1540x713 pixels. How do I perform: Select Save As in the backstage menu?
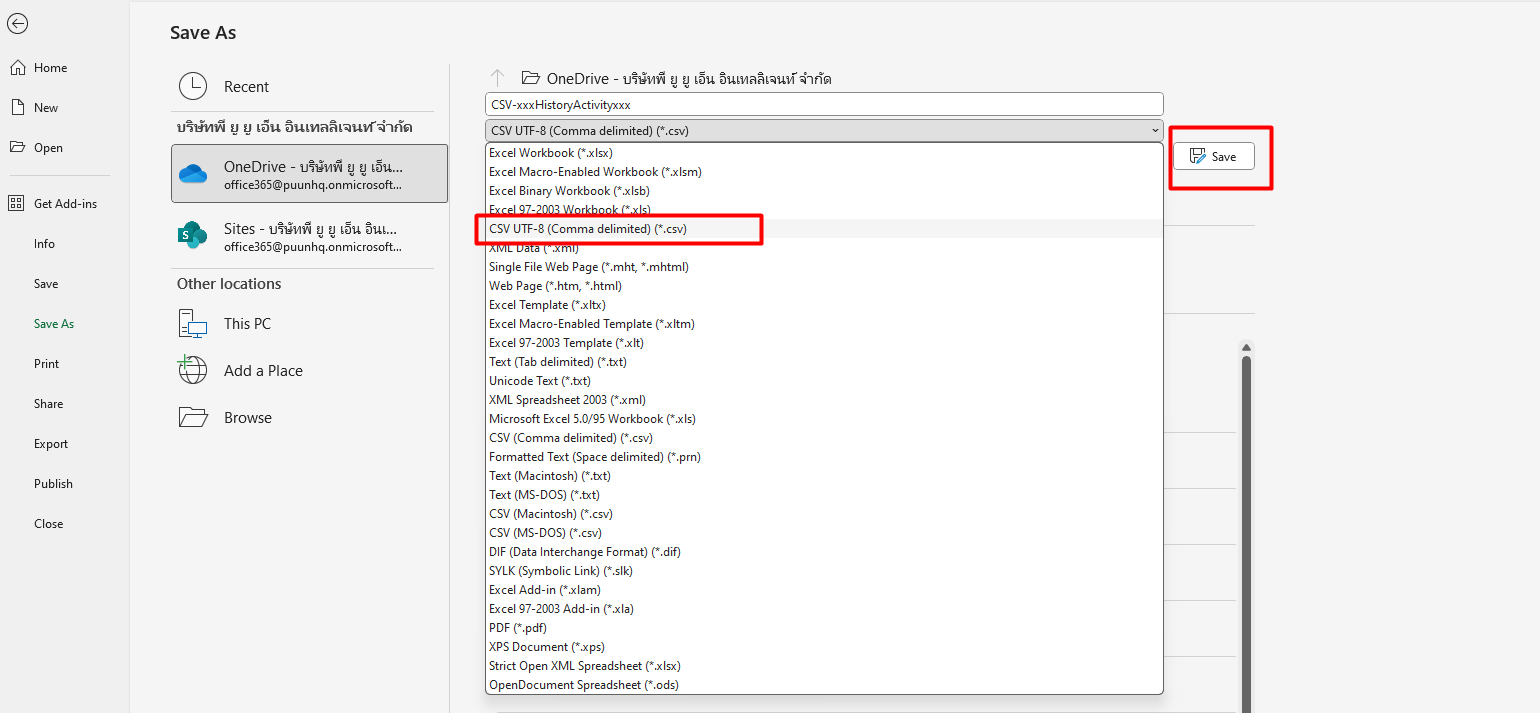pyautogui.click(x=54, y=324)
